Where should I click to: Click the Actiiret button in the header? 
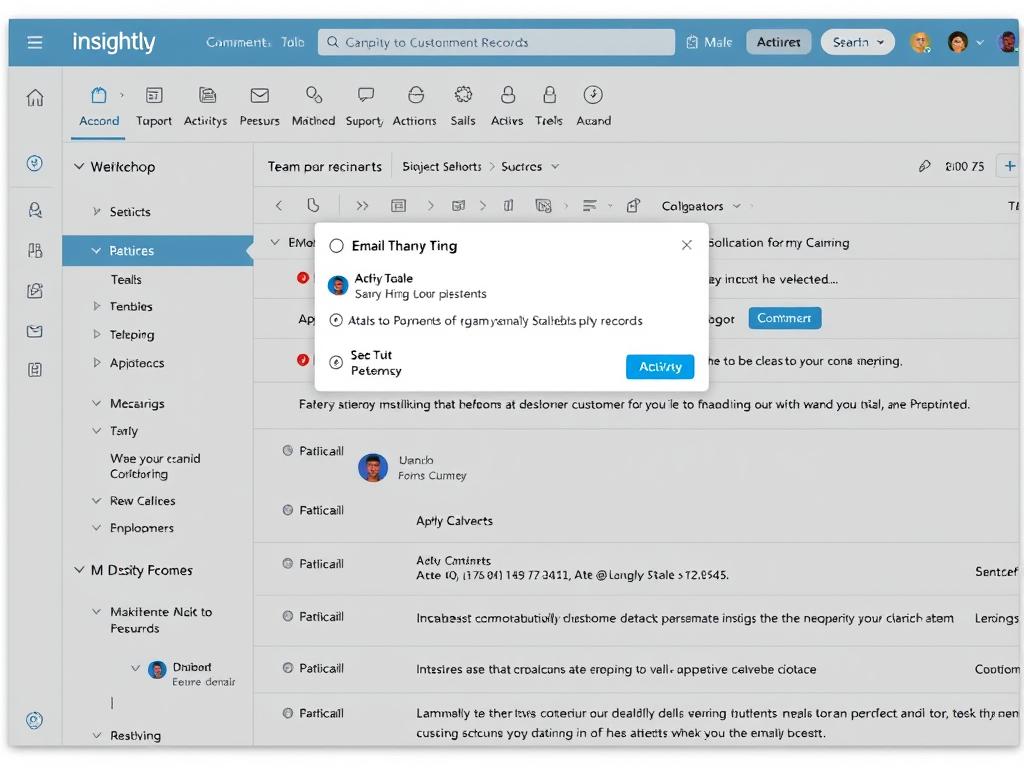click(x=778, y=42)
